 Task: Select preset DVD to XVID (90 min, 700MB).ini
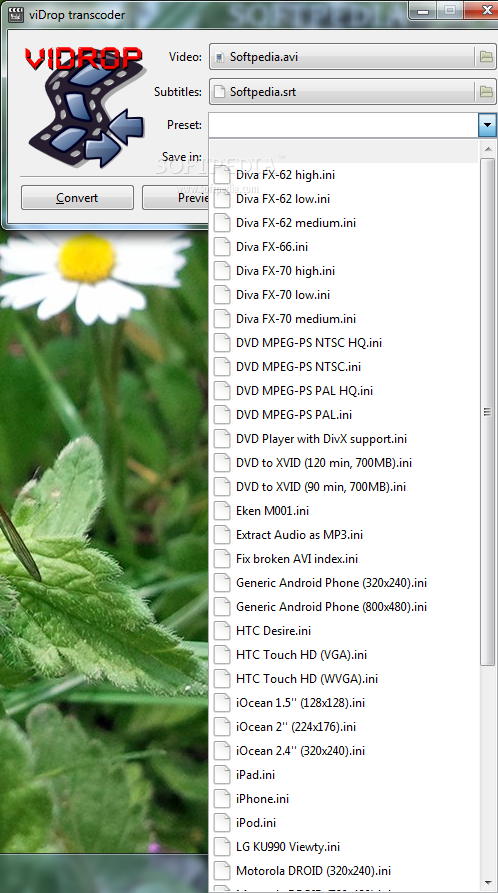[x=344, y=487]
